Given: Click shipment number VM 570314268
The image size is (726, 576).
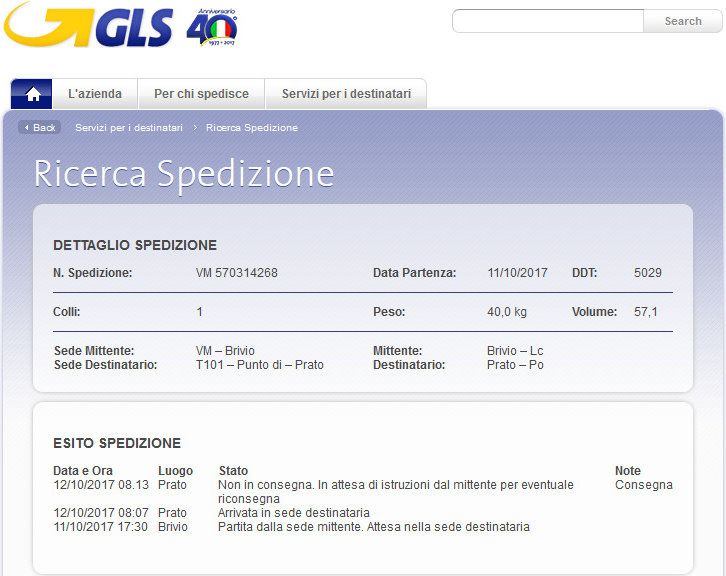Looking at the screenshot, I should point(237,273).
